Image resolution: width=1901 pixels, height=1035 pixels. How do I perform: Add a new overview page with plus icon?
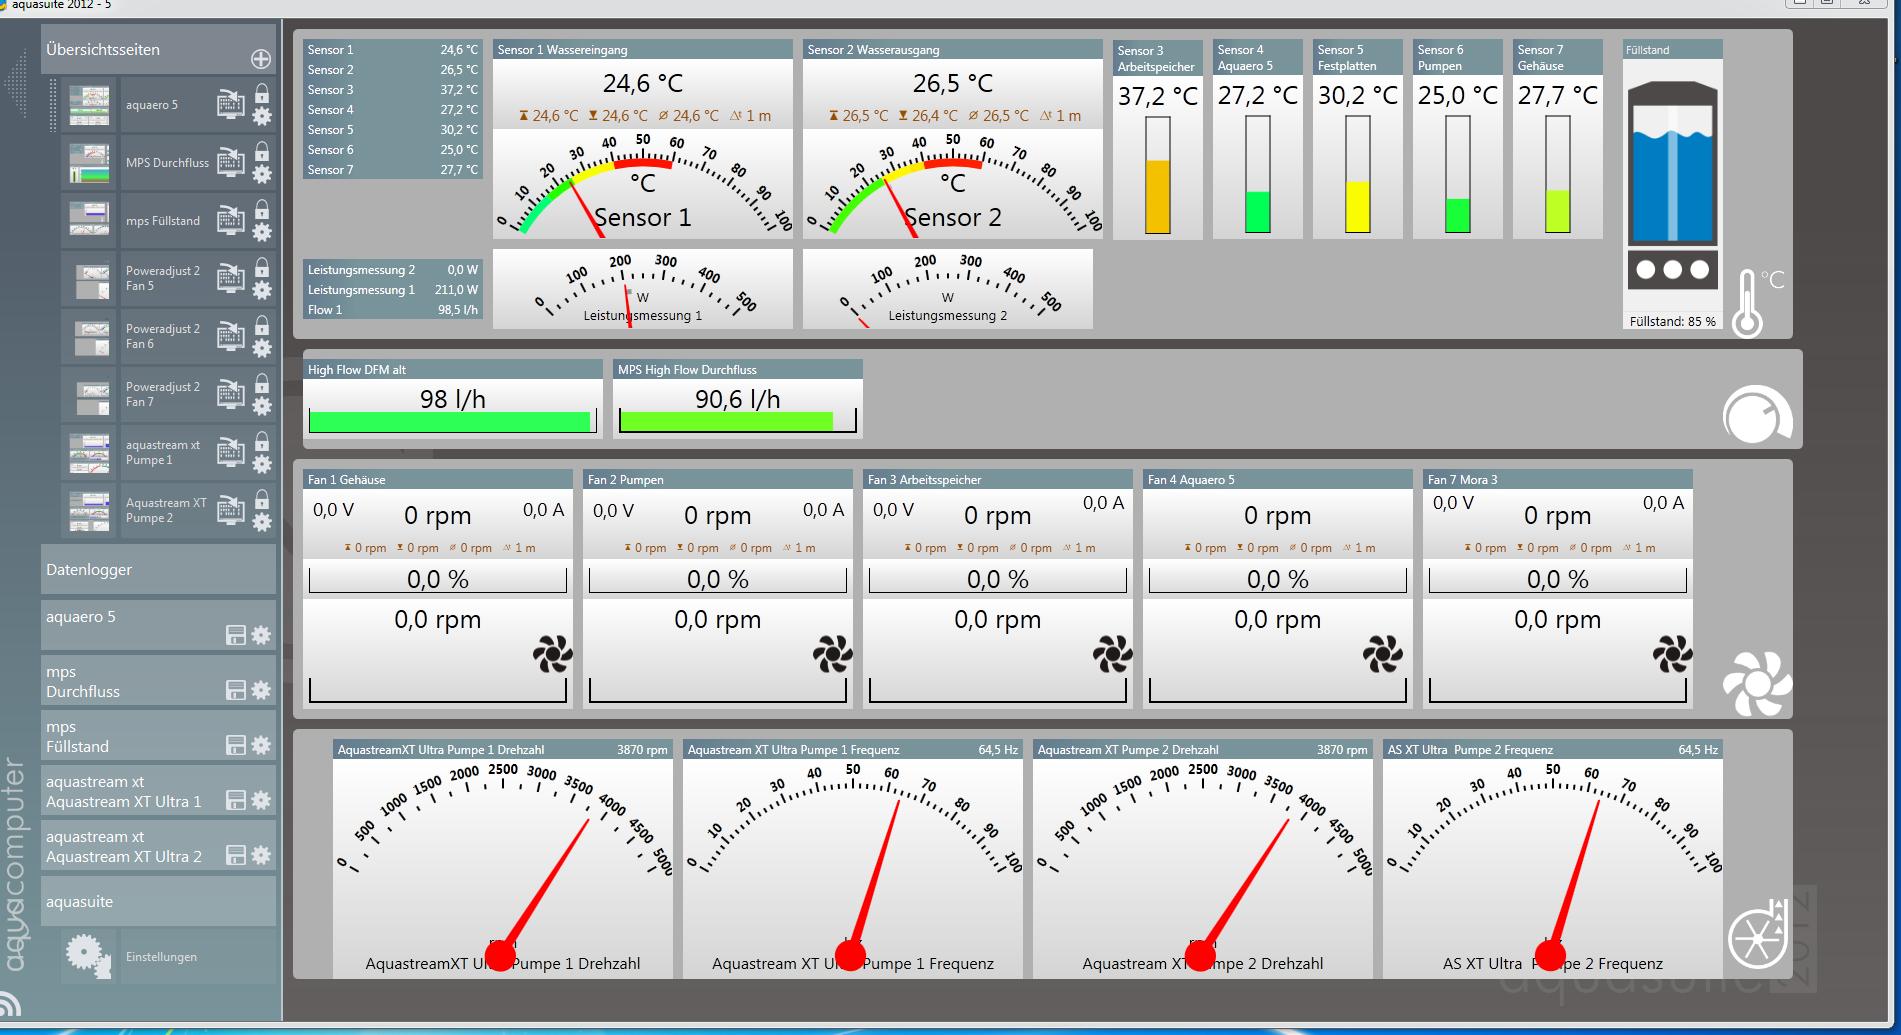click(x=260, y=59)
